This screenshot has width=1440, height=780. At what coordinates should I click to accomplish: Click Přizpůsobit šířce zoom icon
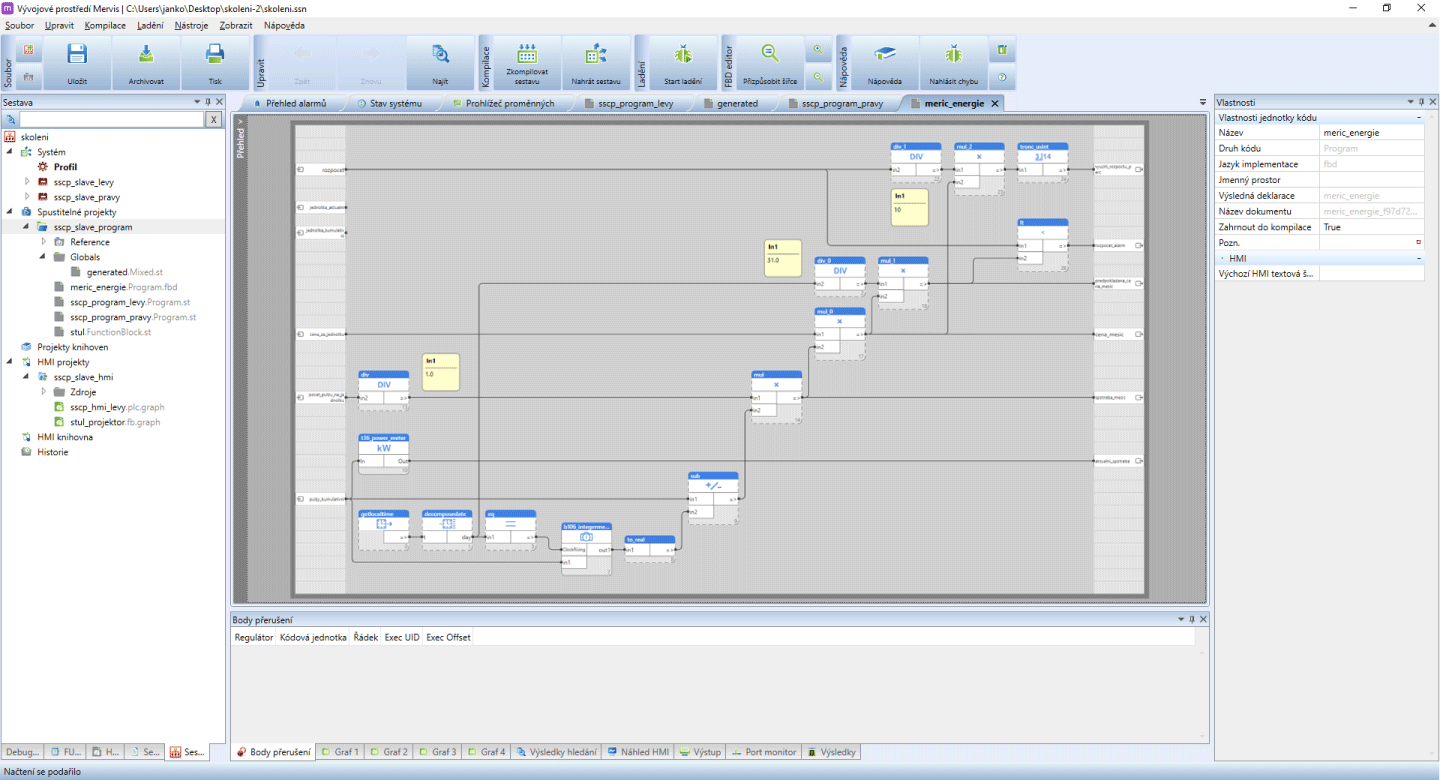coord(769,56)
